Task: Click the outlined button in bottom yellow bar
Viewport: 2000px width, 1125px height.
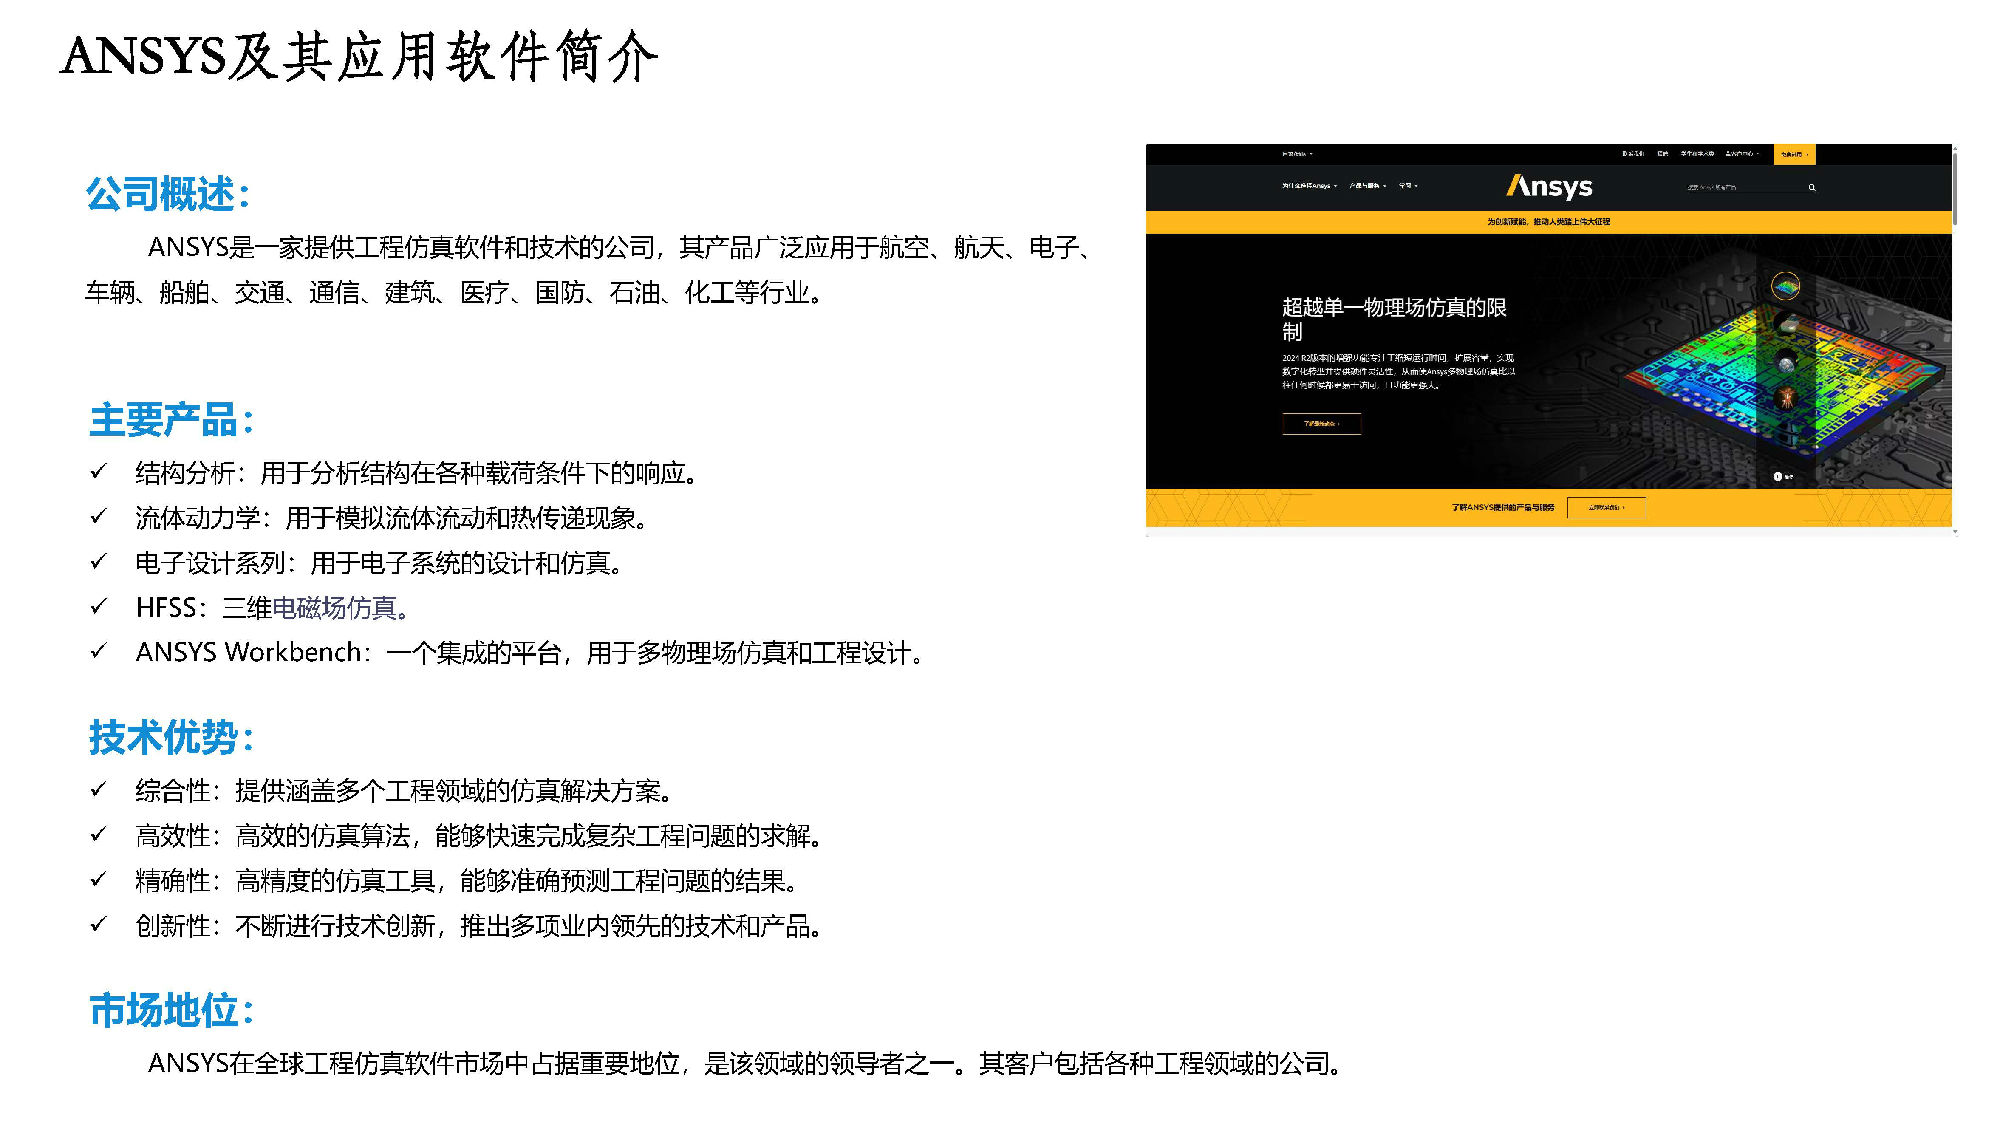Action: click(x=1606, y=507)
